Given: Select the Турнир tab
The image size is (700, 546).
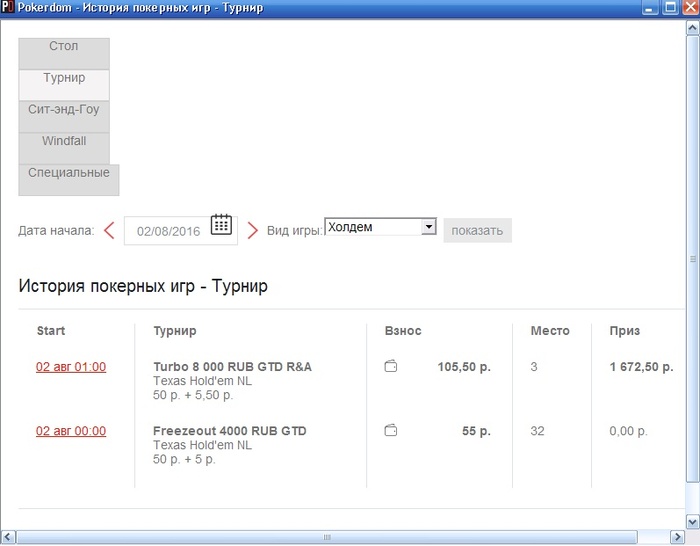Looking at the screenshot, I should [64, 85].
